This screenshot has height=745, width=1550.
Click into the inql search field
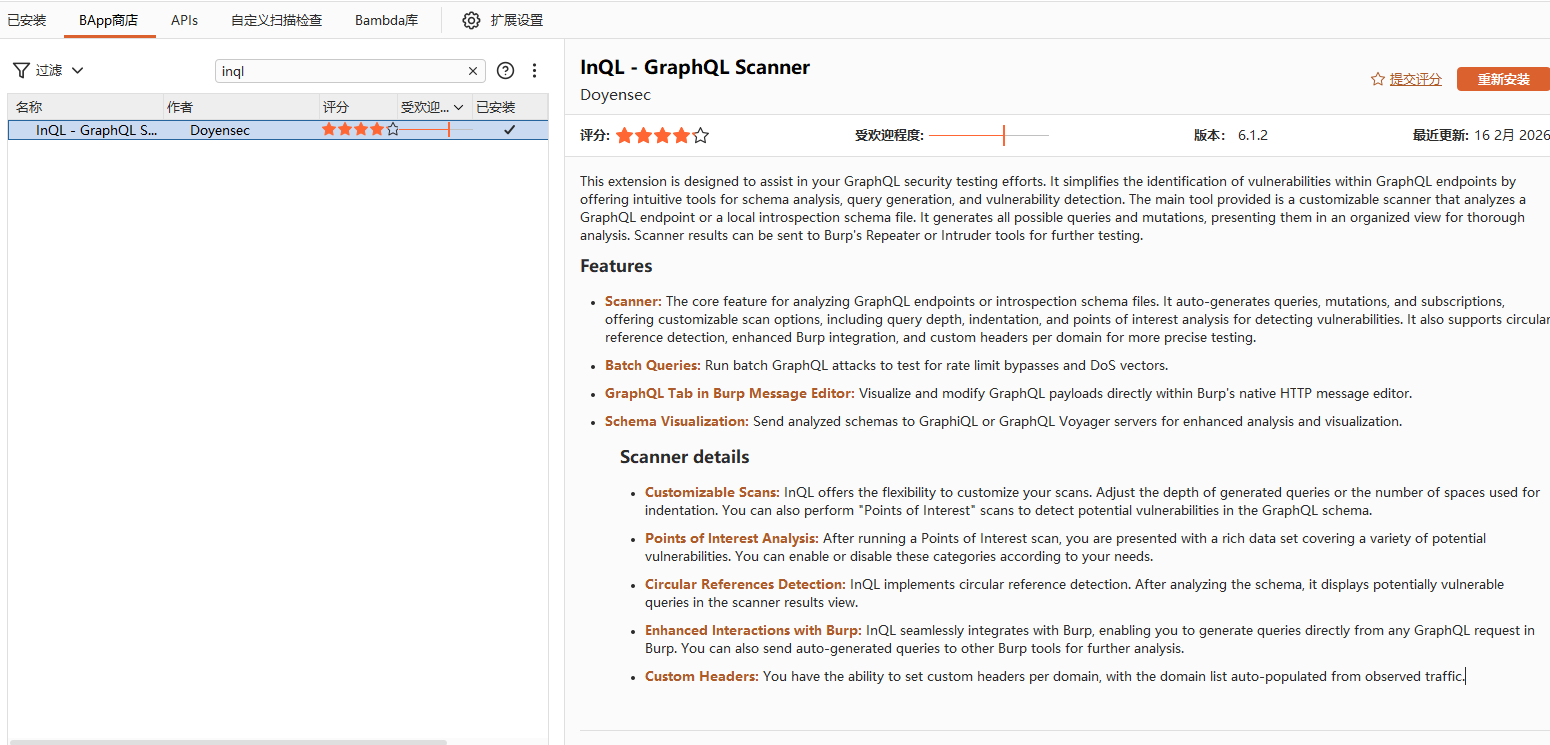[340, 71]
